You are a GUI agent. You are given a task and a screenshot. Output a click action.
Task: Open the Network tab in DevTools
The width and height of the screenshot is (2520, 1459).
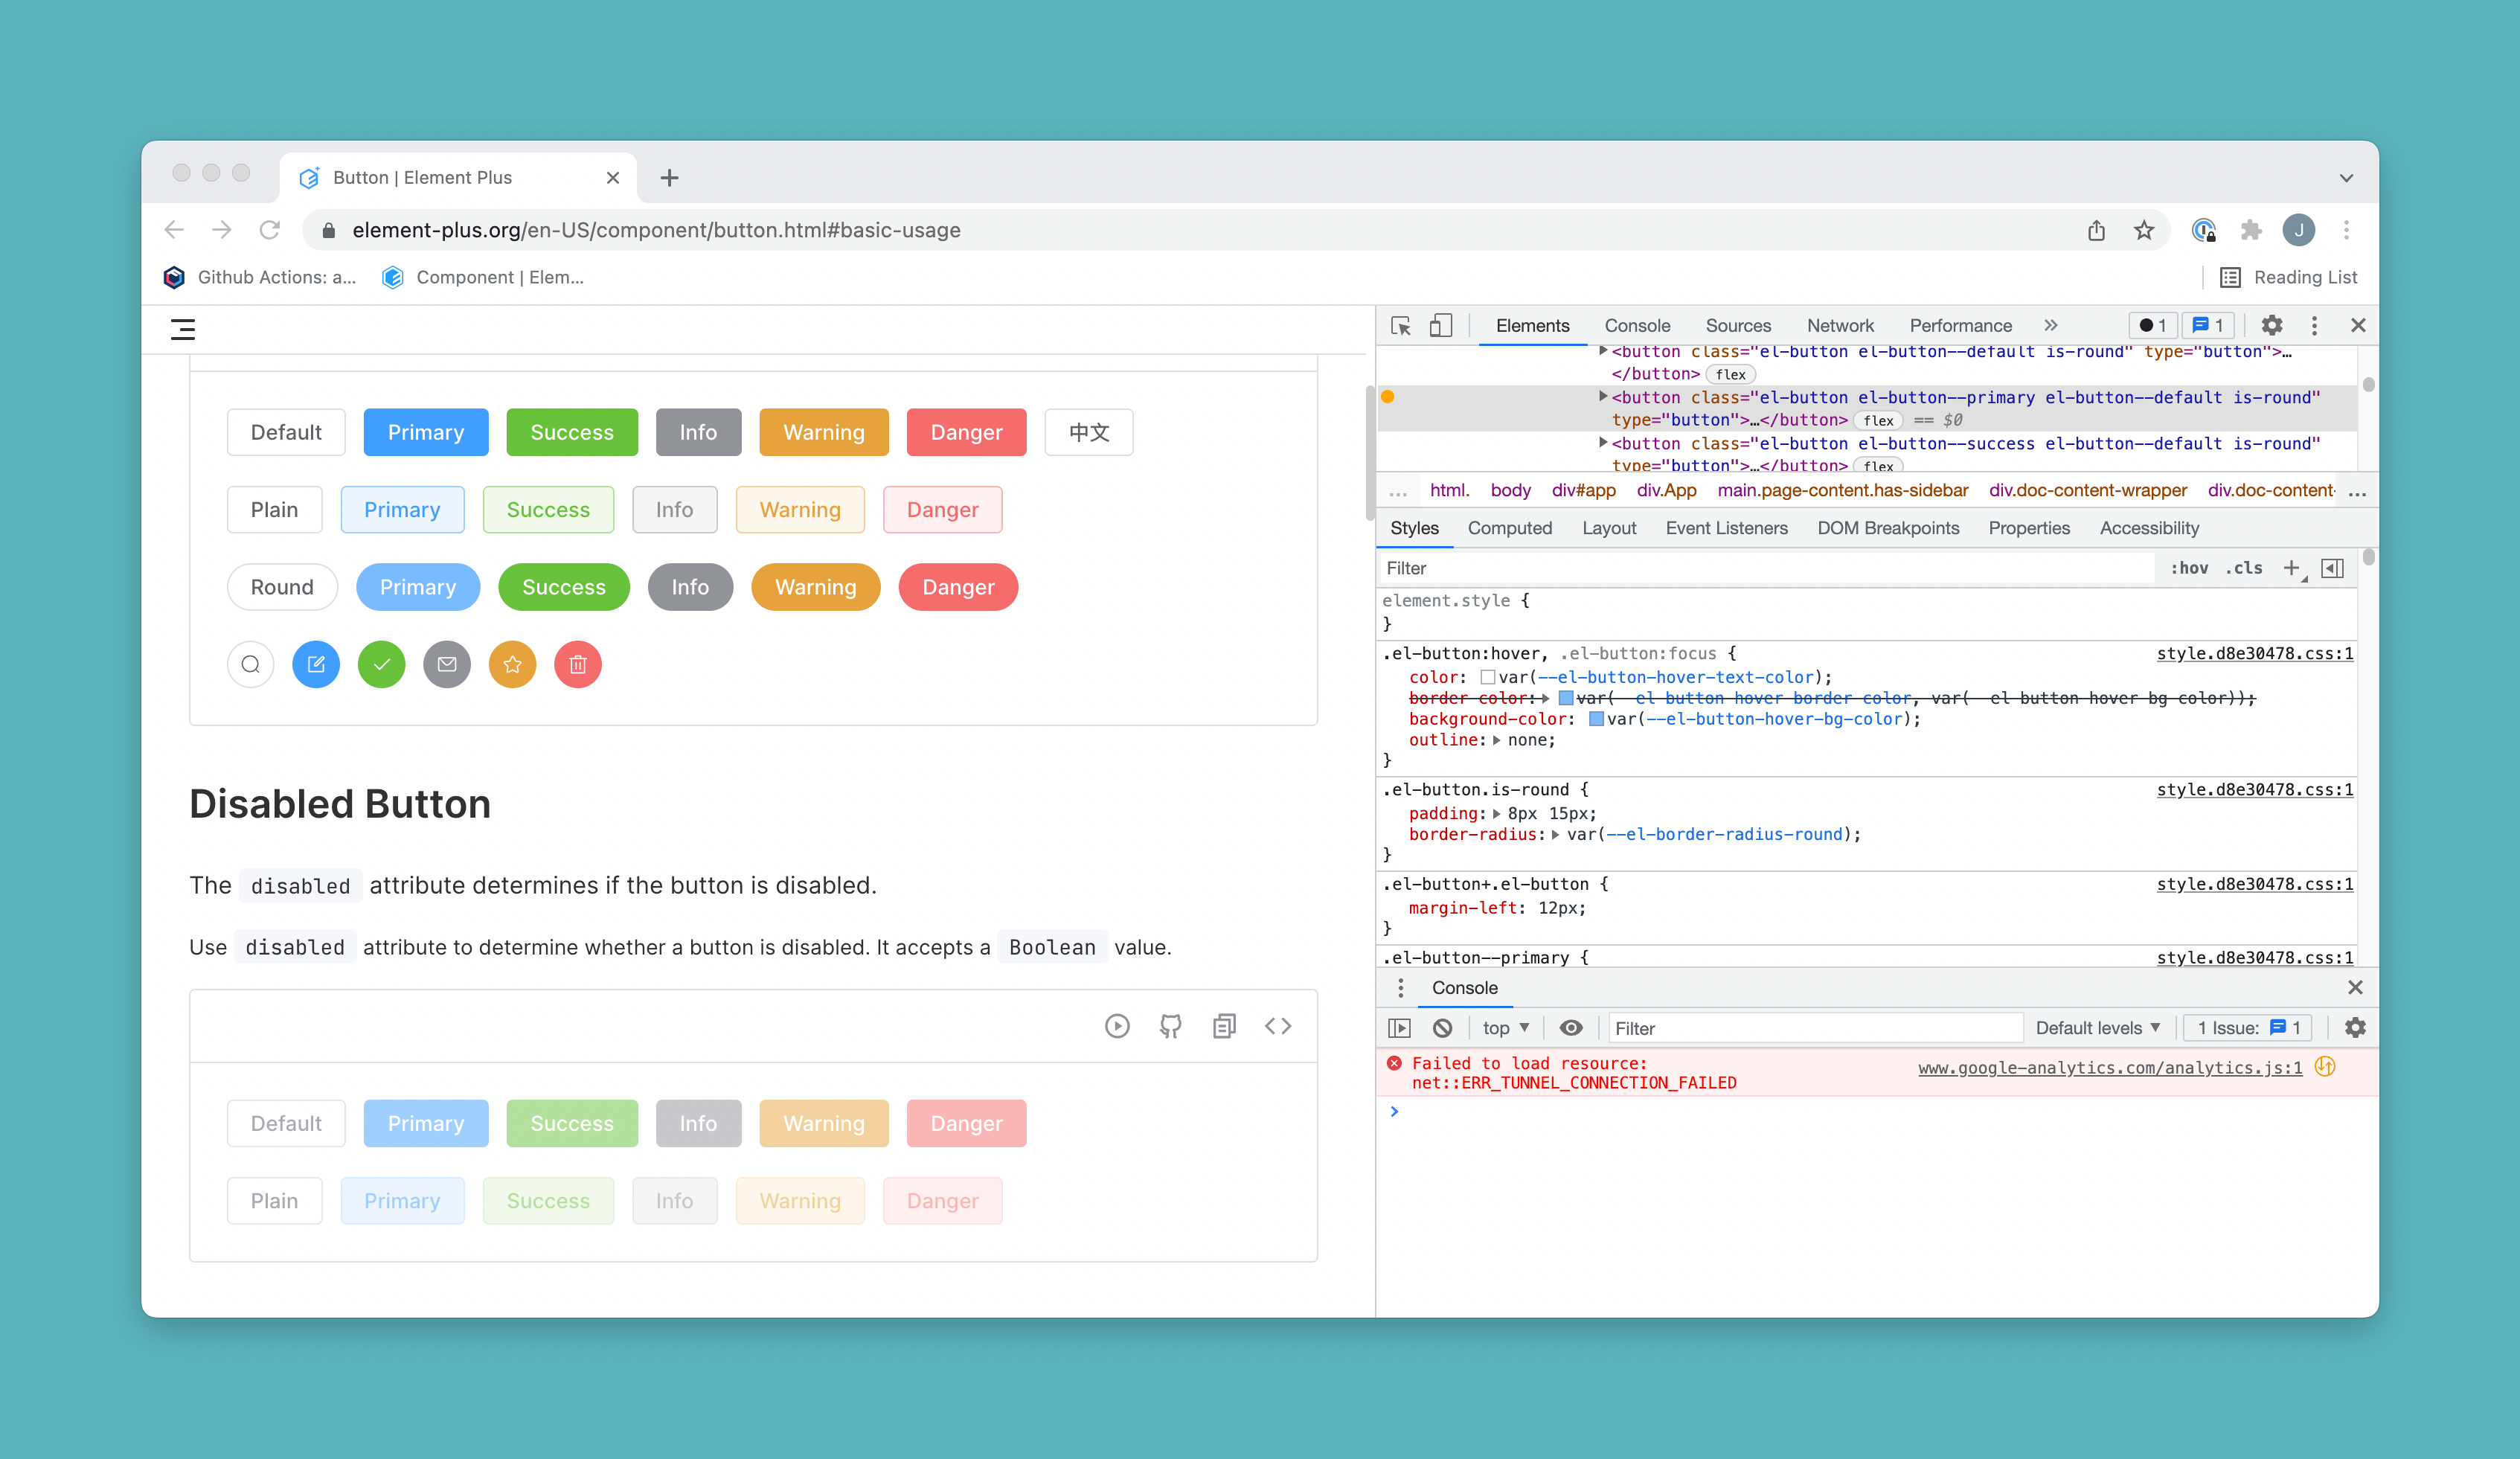pos(1839,326)
